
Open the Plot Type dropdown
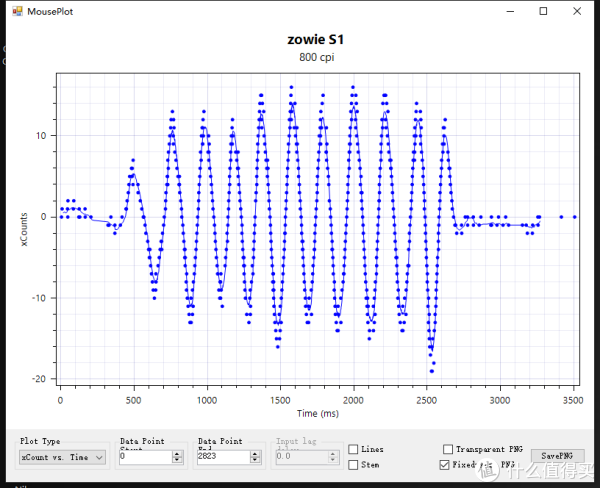[62, 457]
